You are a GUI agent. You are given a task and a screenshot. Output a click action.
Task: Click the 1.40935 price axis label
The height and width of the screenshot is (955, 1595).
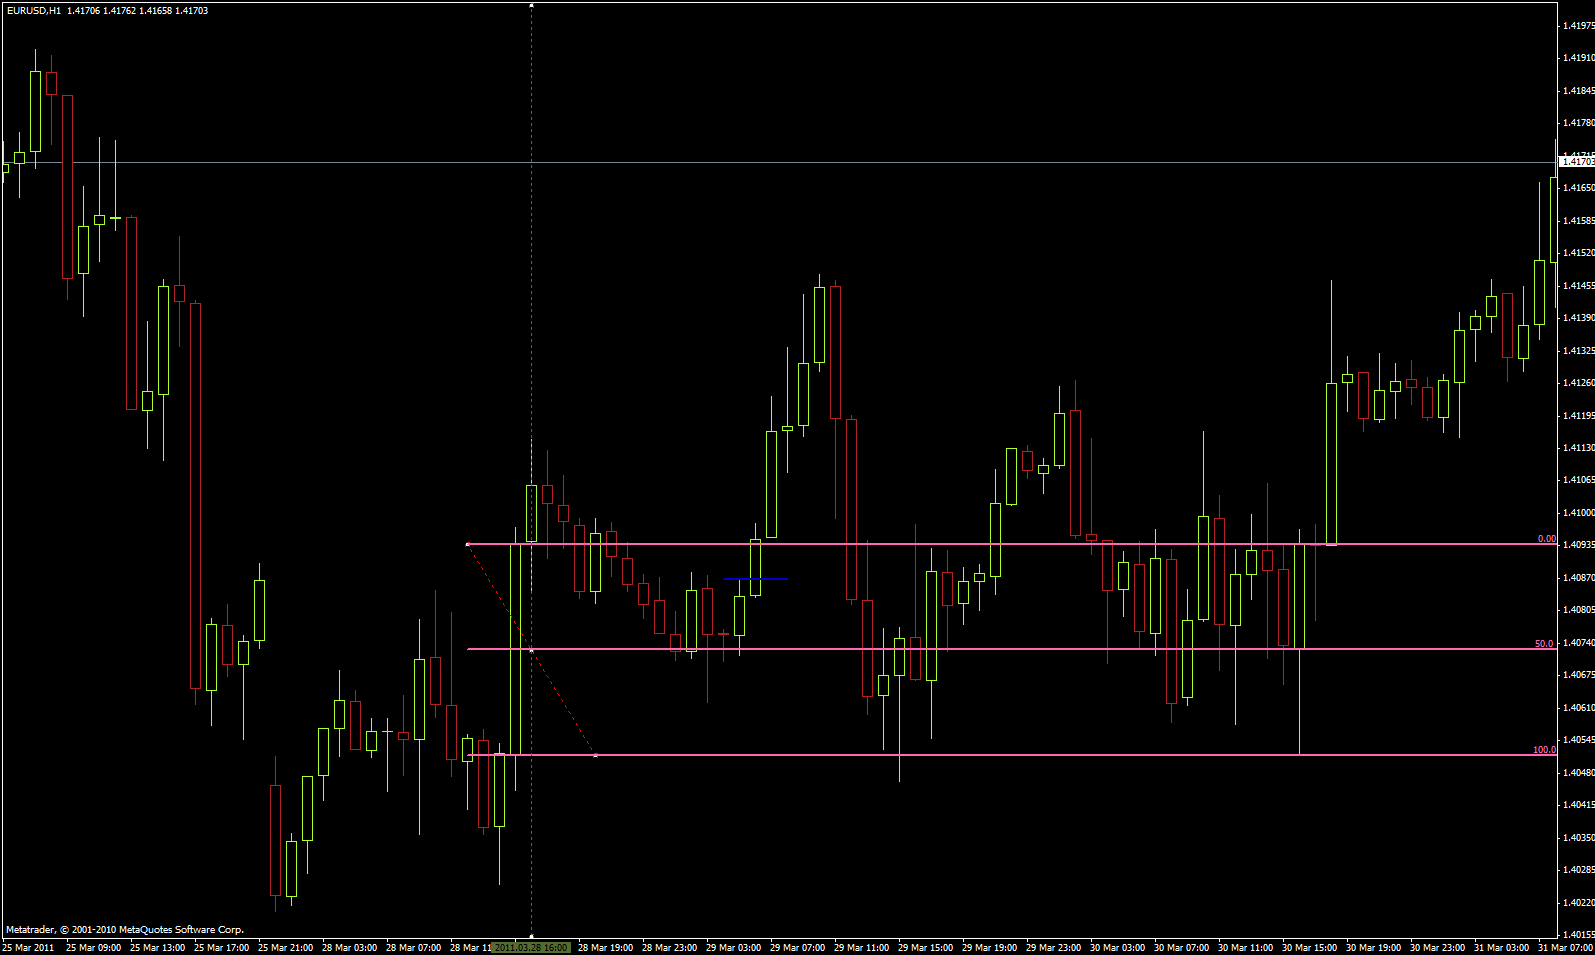[1578, 545]
